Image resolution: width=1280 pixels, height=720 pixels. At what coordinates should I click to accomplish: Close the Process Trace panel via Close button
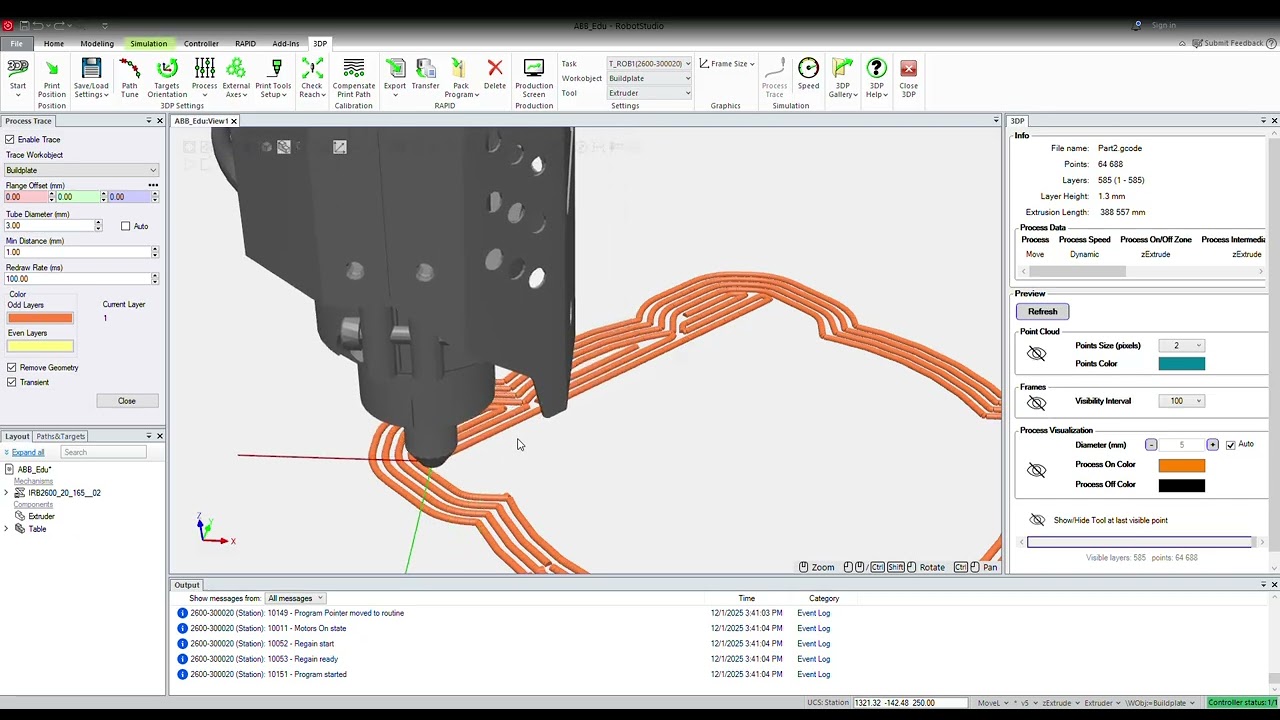pos(127,401)
